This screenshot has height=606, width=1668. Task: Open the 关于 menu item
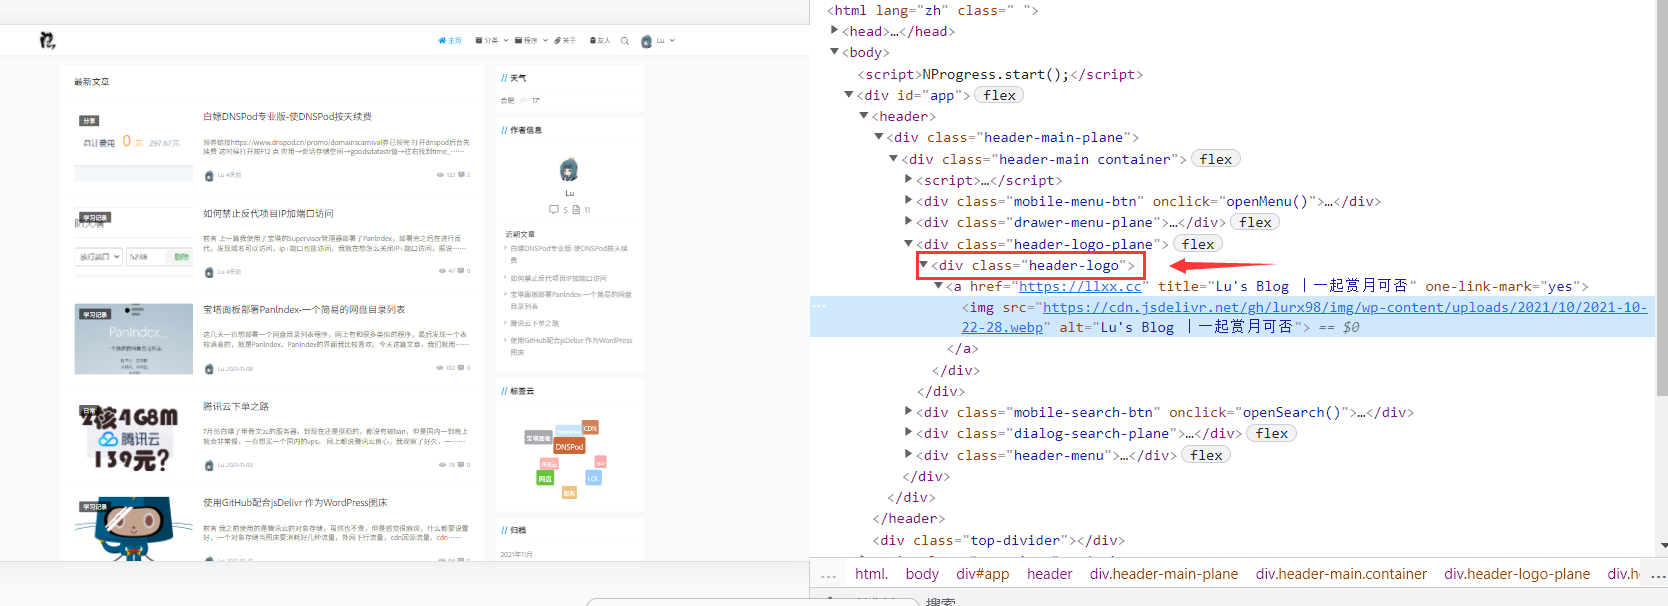[565, 41]
